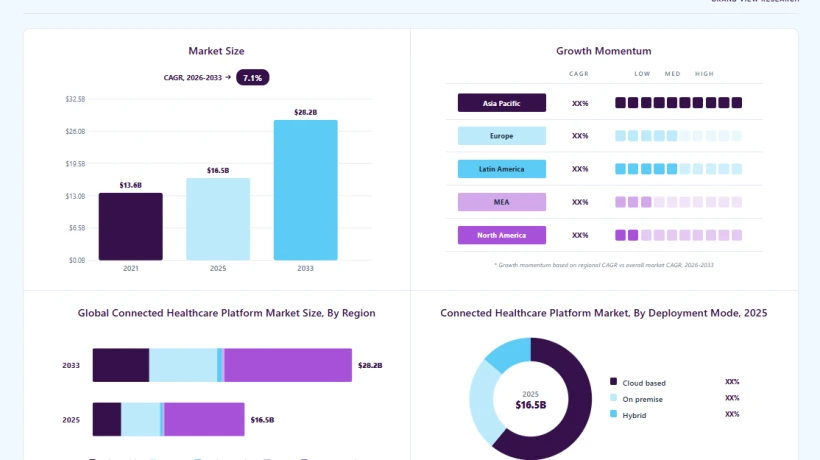Screen dimensions: 820x460
Task: Click the HIGH momentum scale label
Action: coord(704,74)
